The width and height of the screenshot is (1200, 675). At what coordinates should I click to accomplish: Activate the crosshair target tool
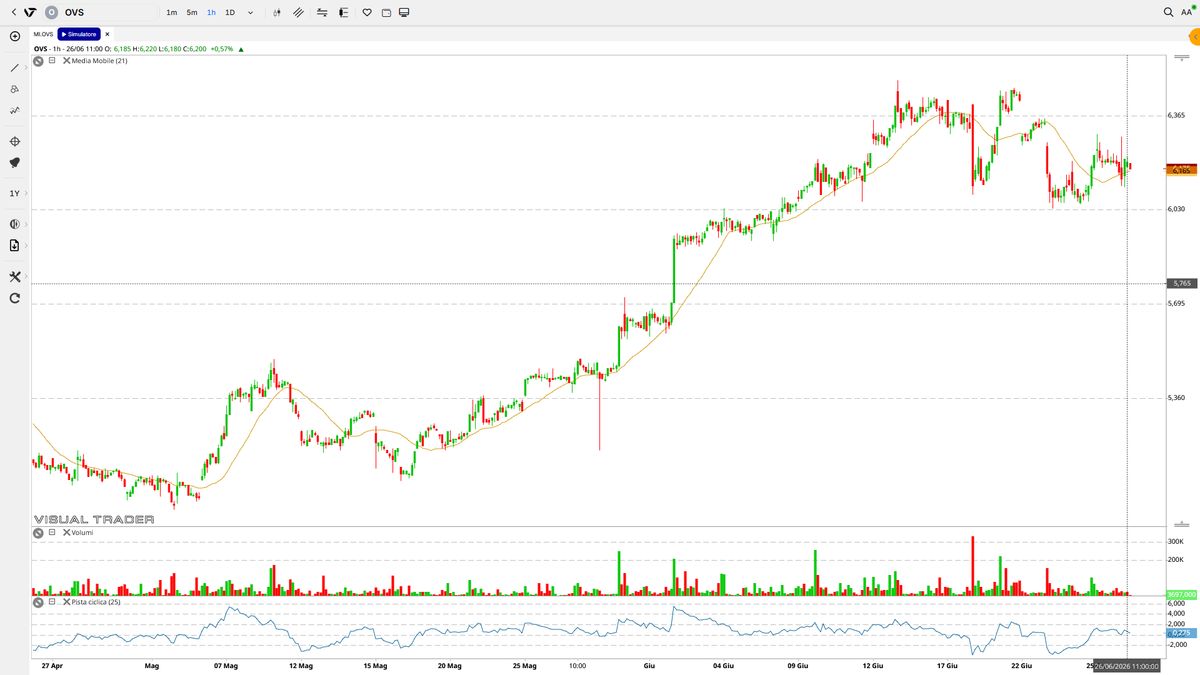(15, 142)
